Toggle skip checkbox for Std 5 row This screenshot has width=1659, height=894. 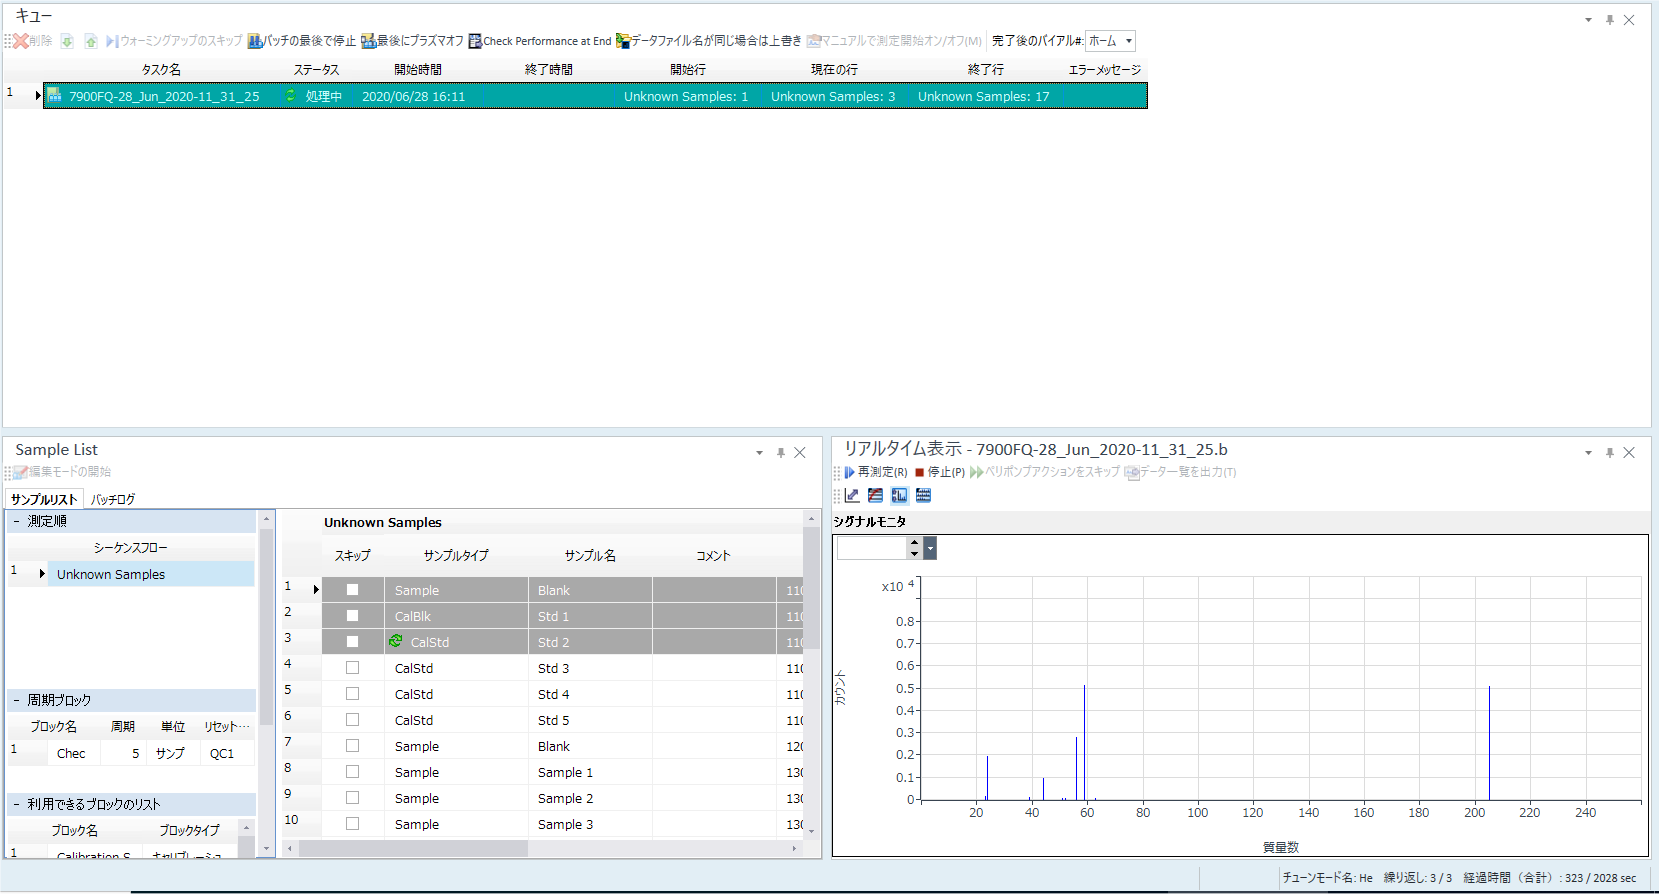[352, 720]
